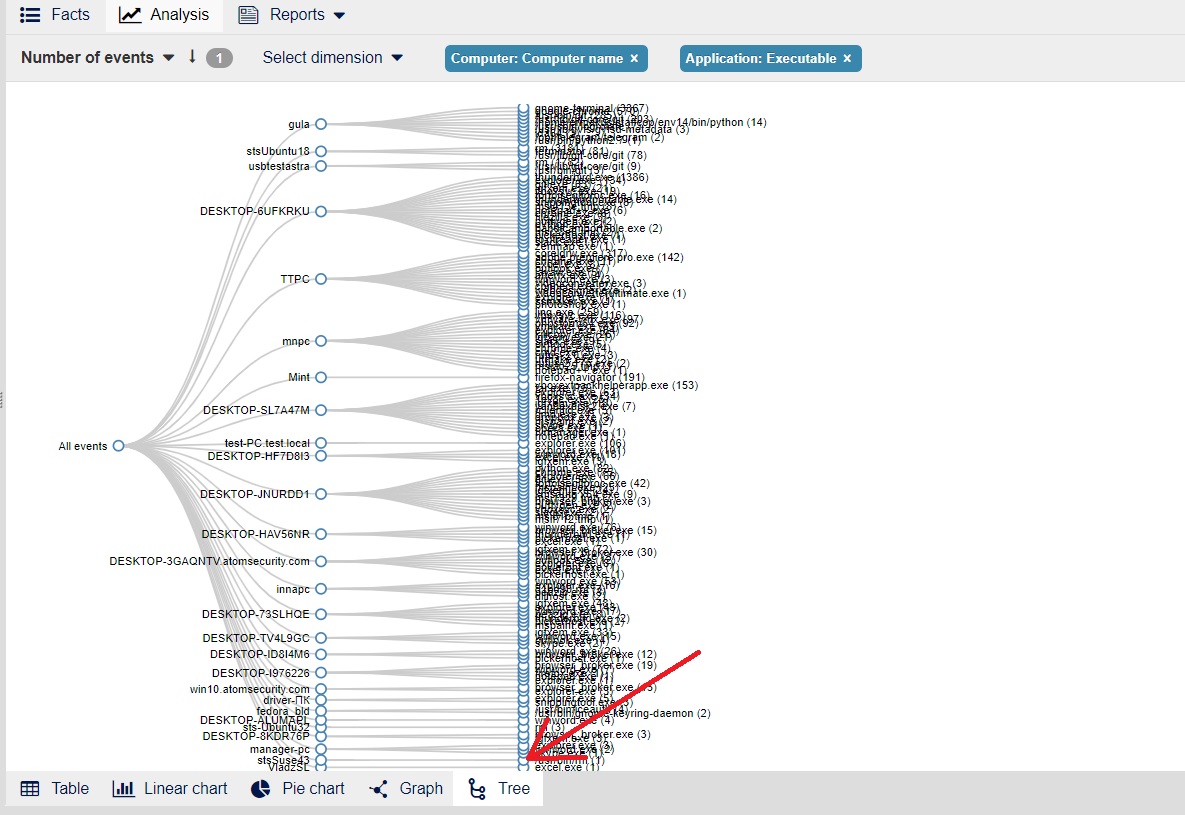Switch to Linear chart view
The width and height of the screenshot is (1185, 815).
pyautogui.click(x=170, y=789)
